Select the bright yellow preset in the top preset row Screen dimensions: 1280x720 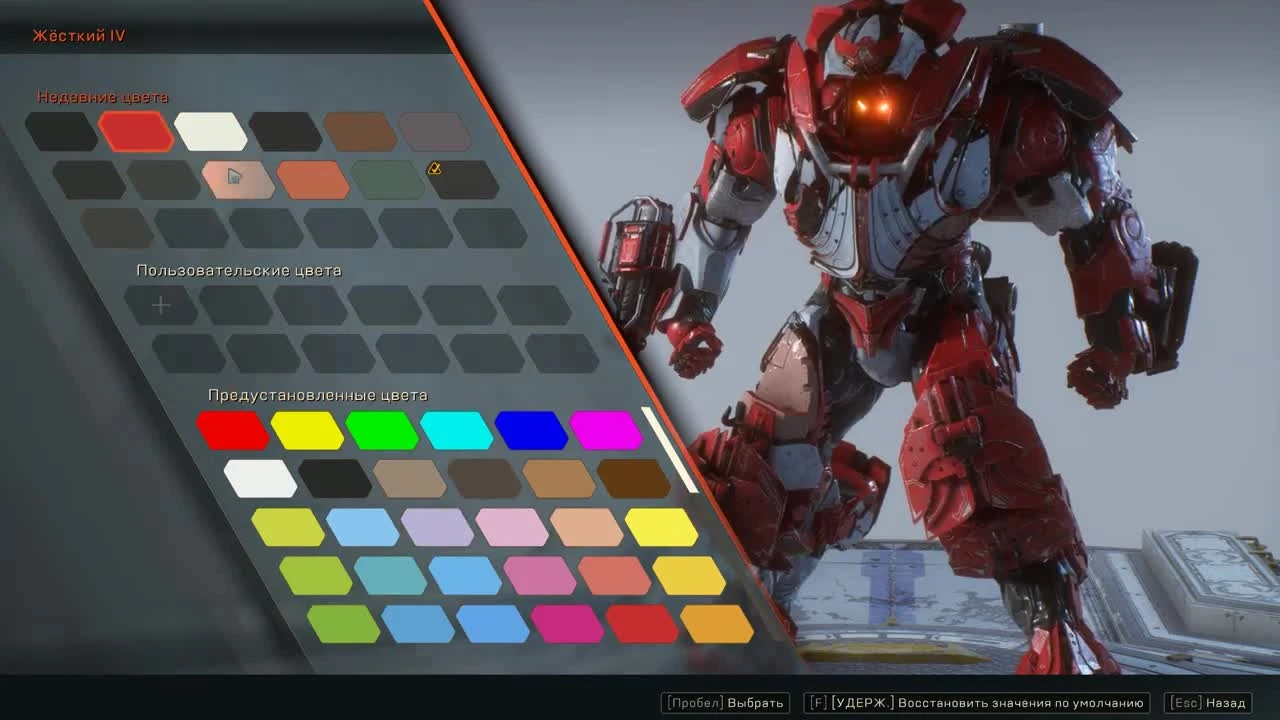[x=308, y=430]
